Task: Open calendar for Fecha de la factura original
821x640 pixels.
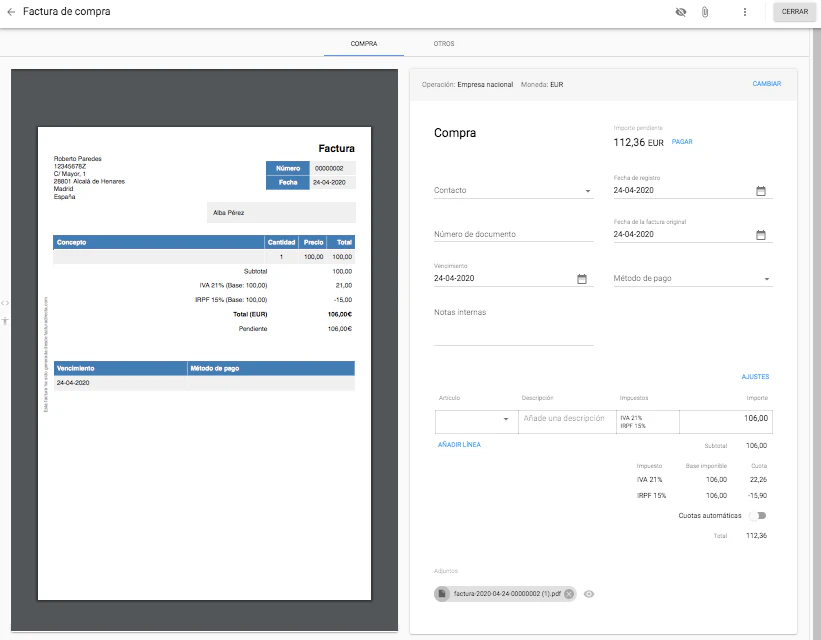Action: [x=760, y=235]
